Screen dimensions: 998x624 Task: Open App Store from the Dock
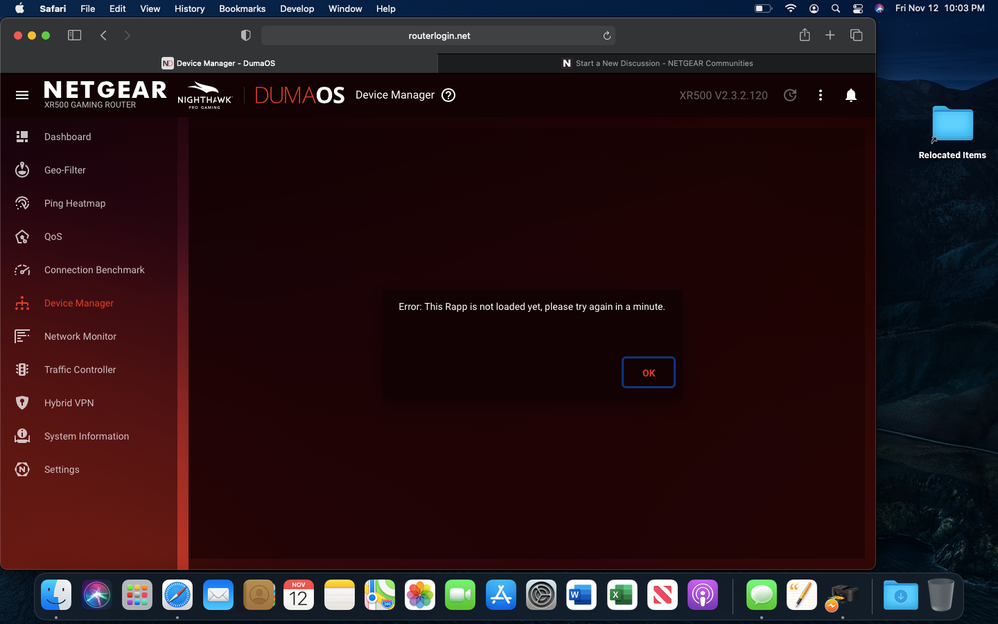[501, 595]
